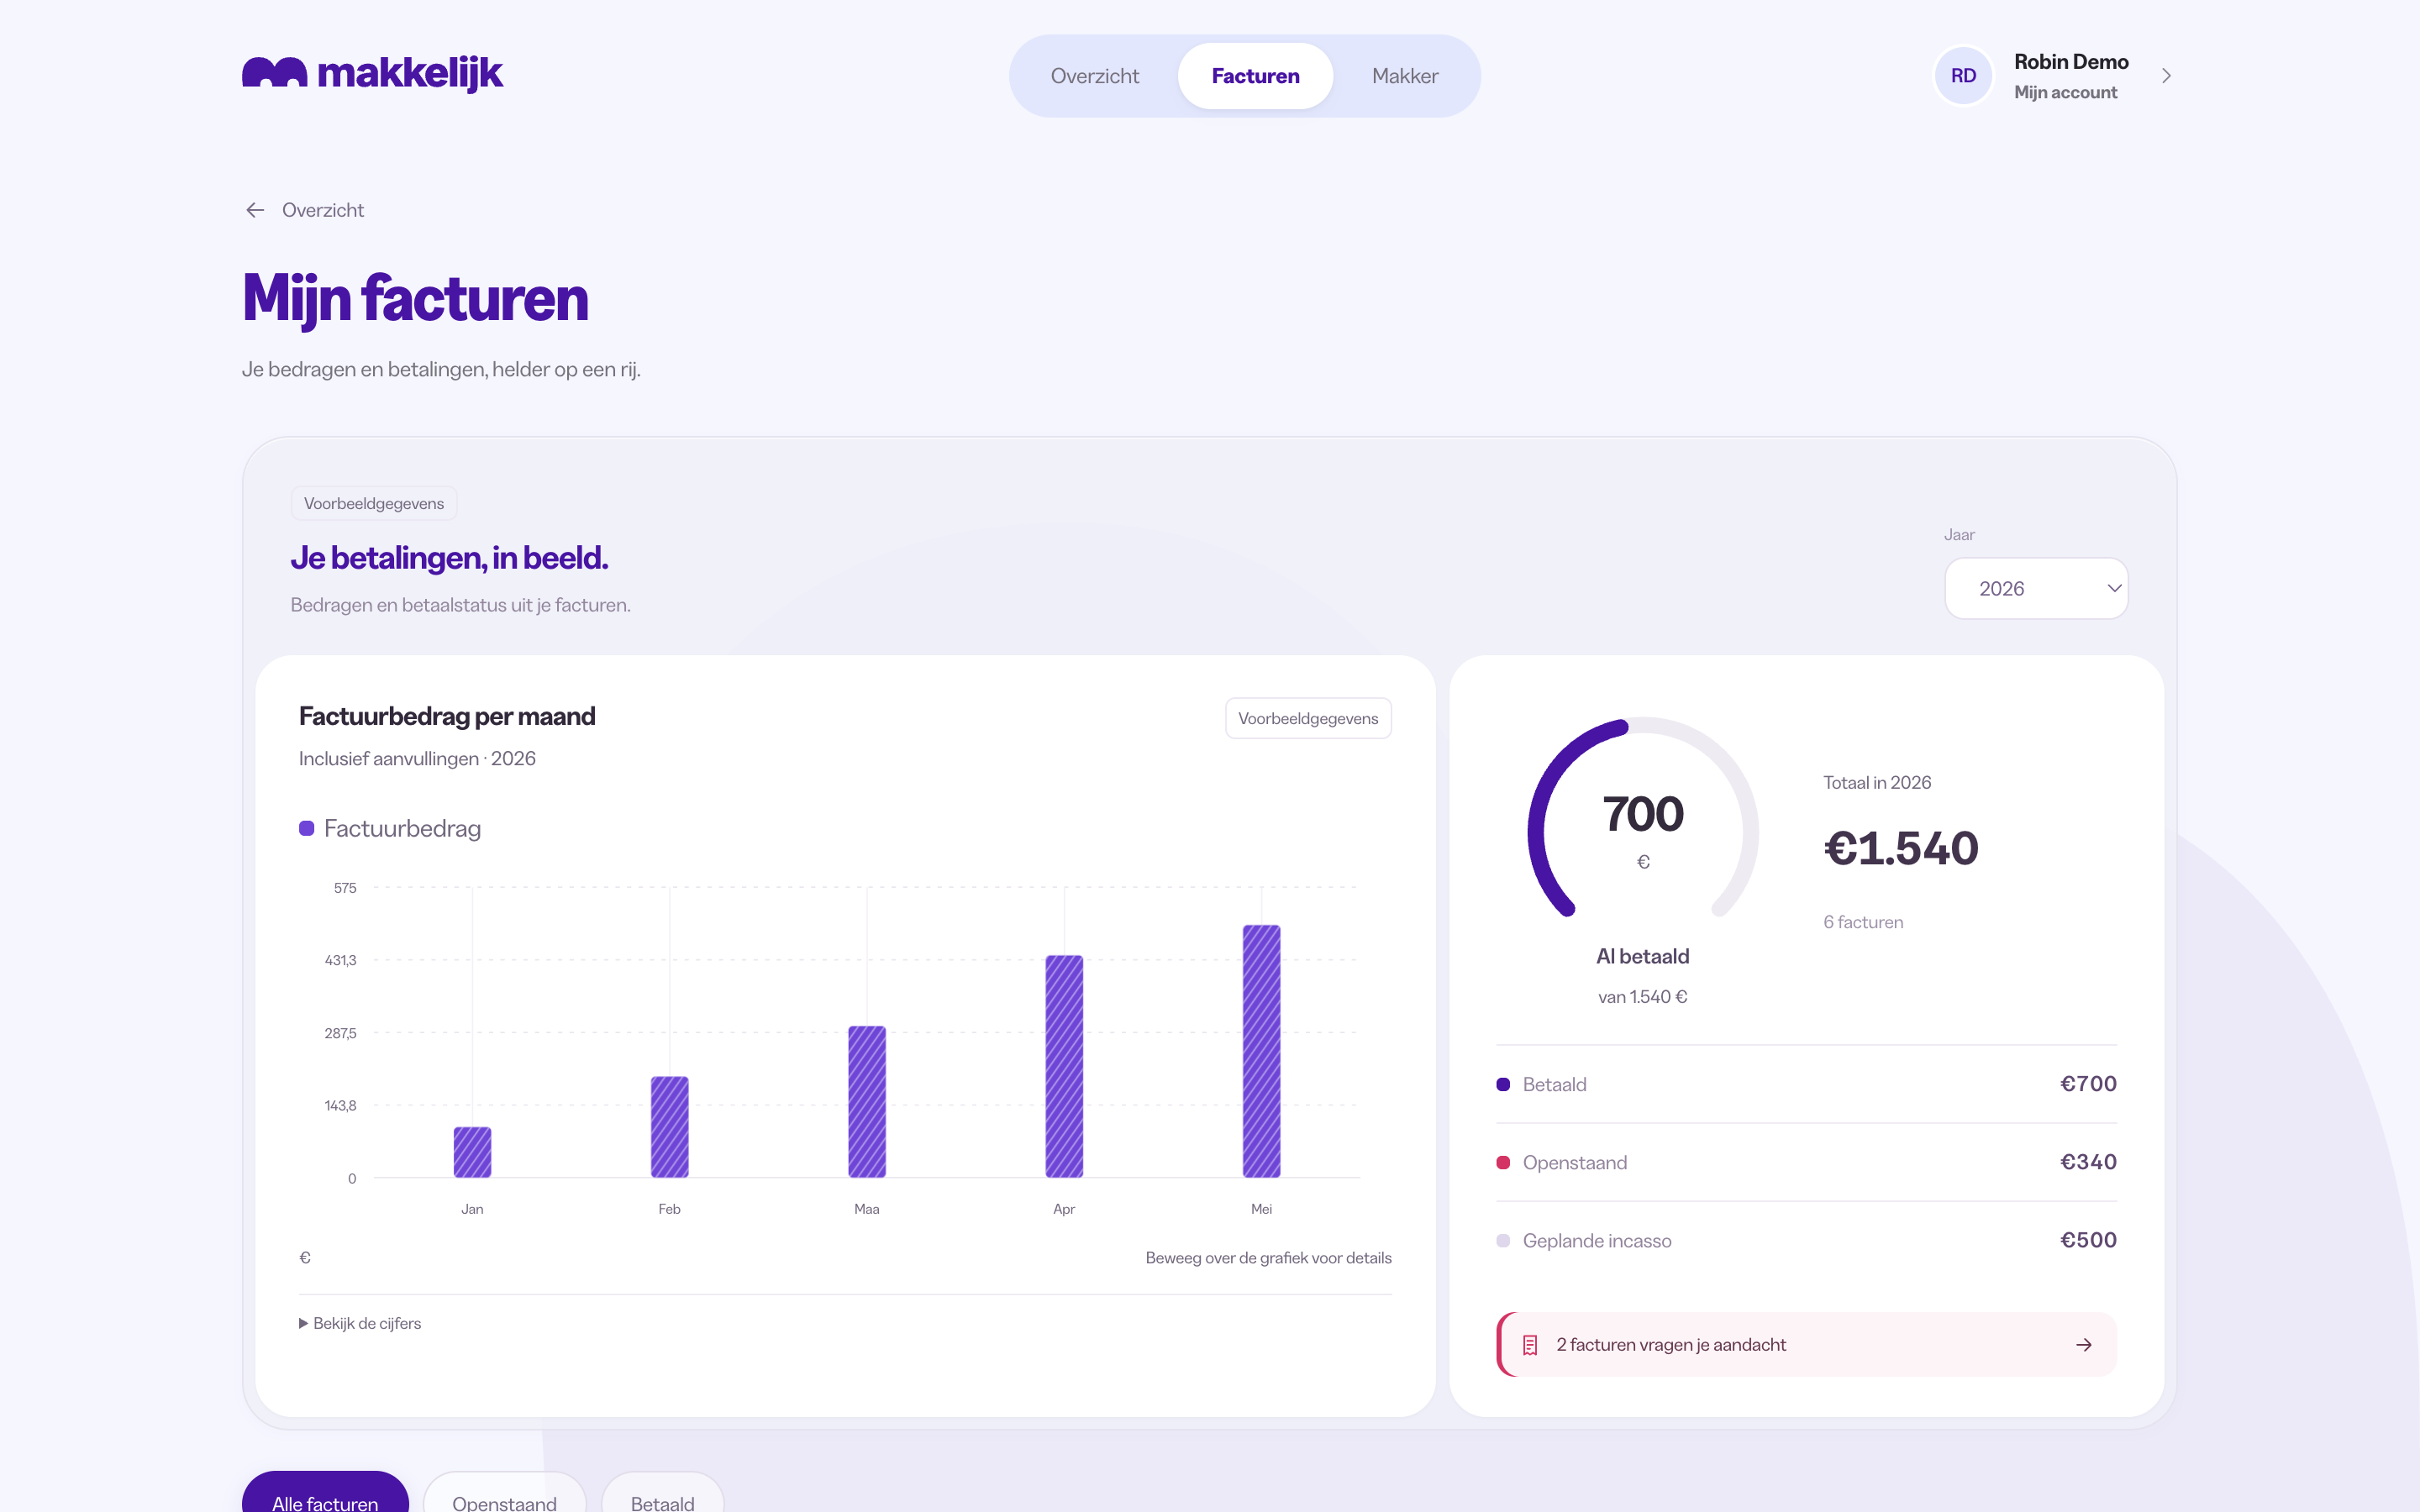The width and height of the screenshot is (2420, 1512).
Task: Filter by Openstaand invoices
Action: click(504, 1492)
